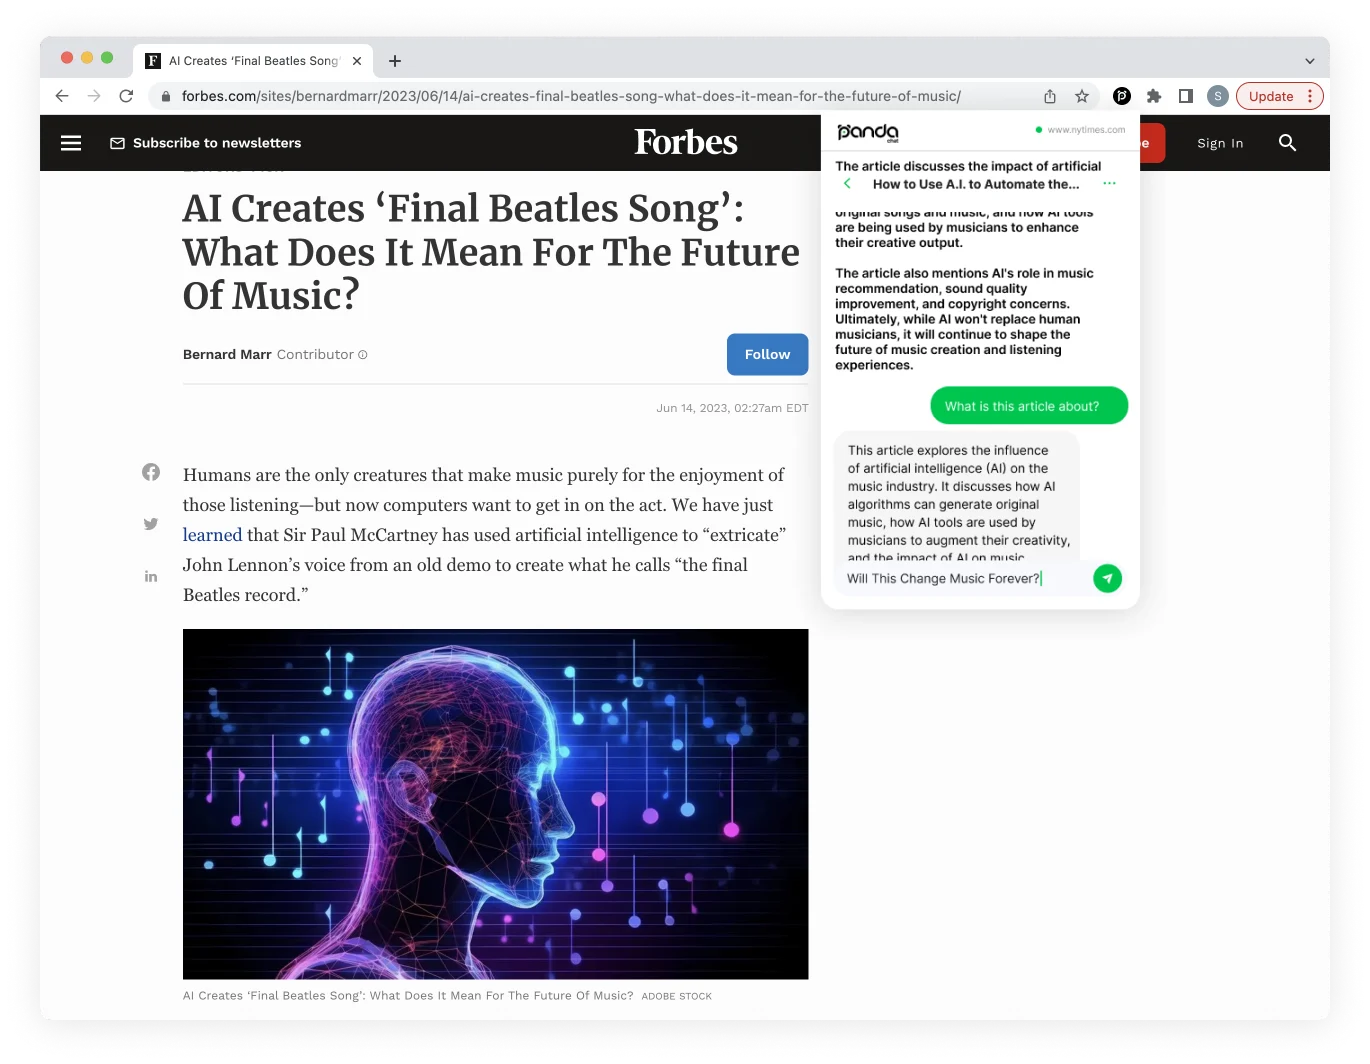Image resolution: width=1370 pixels, height=1064 pixels.
Task: Select the 'AI Creates Final Beatles Song' tab
Action: pyautogui.click(x=253, y=61)
